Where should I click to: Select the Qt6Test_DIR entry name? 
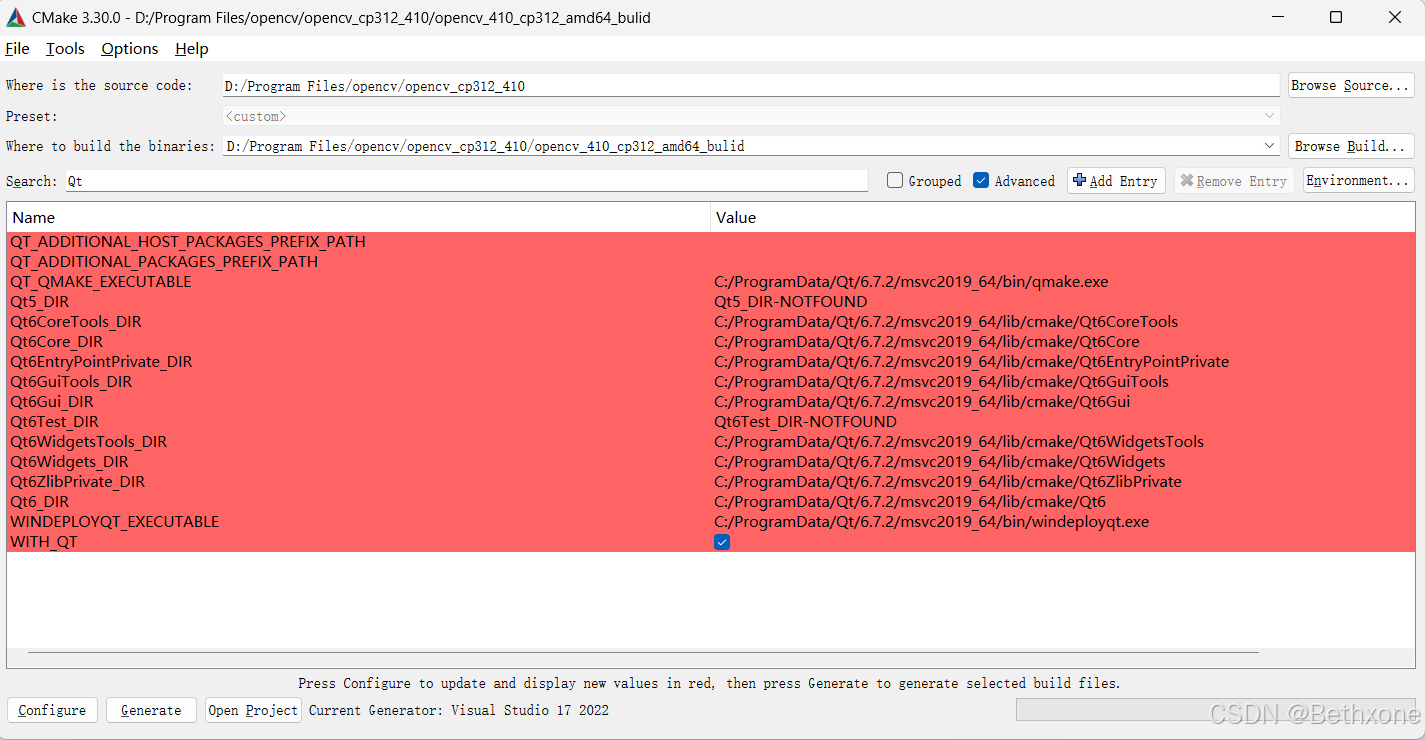(x=54, y=422)
